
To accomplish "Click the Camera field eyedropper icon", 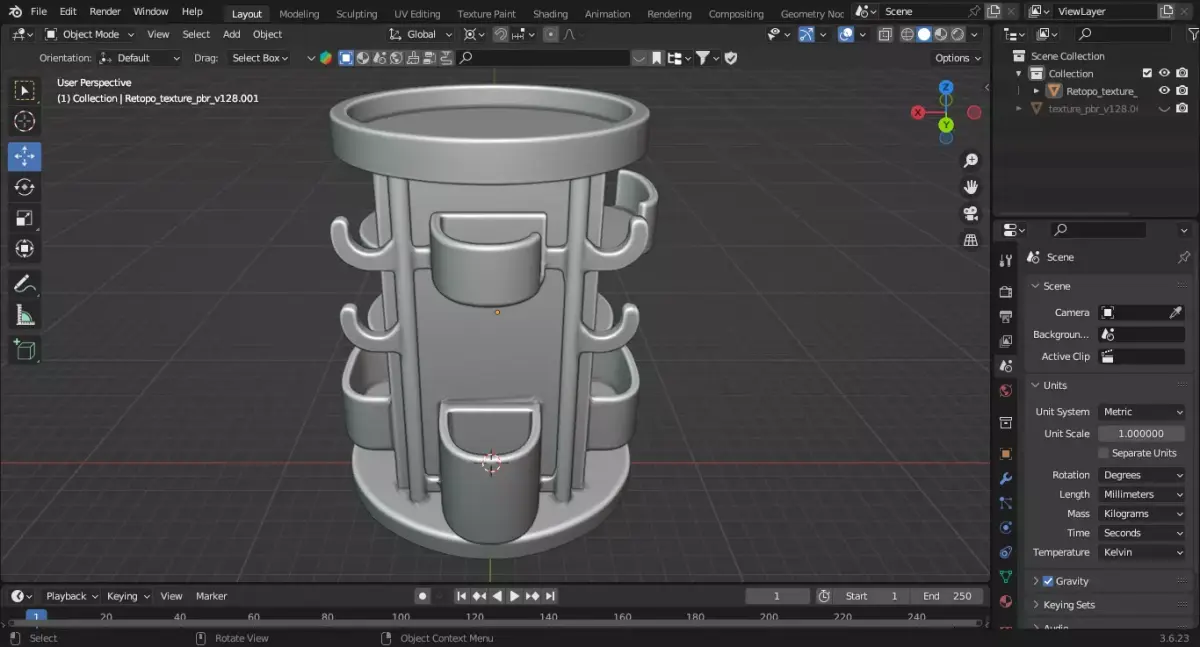I will pyautogui.click(x=1176, y=313).
